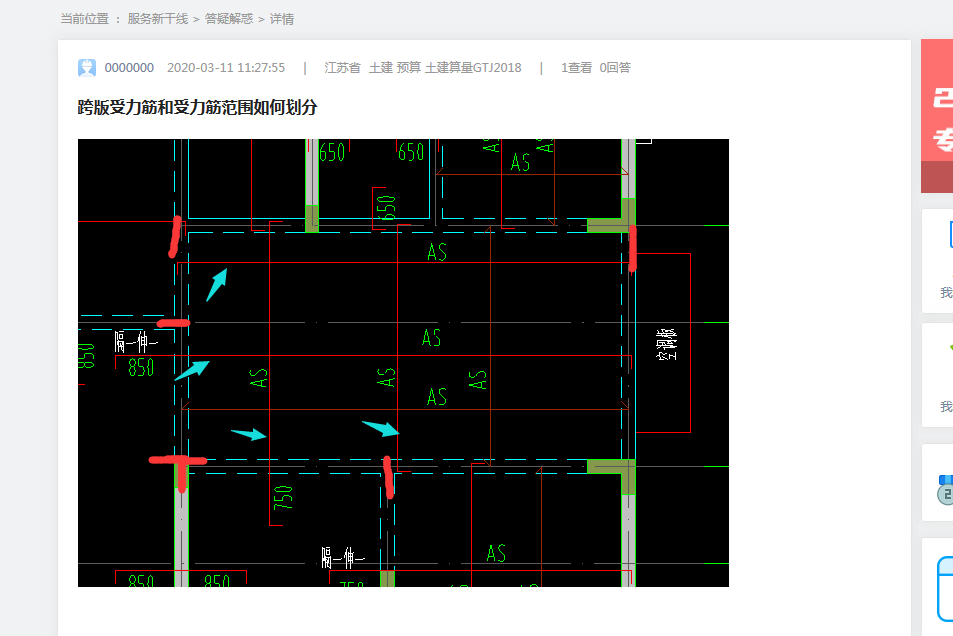Screen dimensions: 953x636
Task: Click the 详情 breadcrumb item
Action: tap(282, 19)
